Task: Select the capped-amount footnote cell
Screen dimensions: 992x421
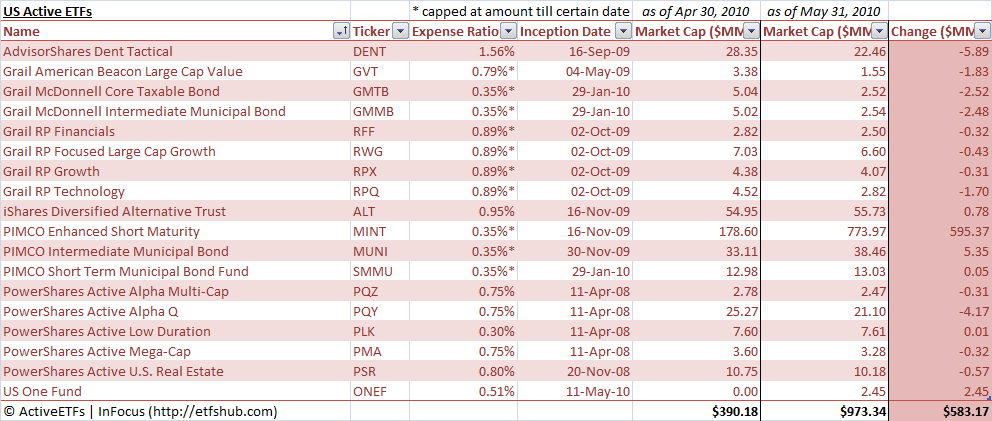Action: 521,11
